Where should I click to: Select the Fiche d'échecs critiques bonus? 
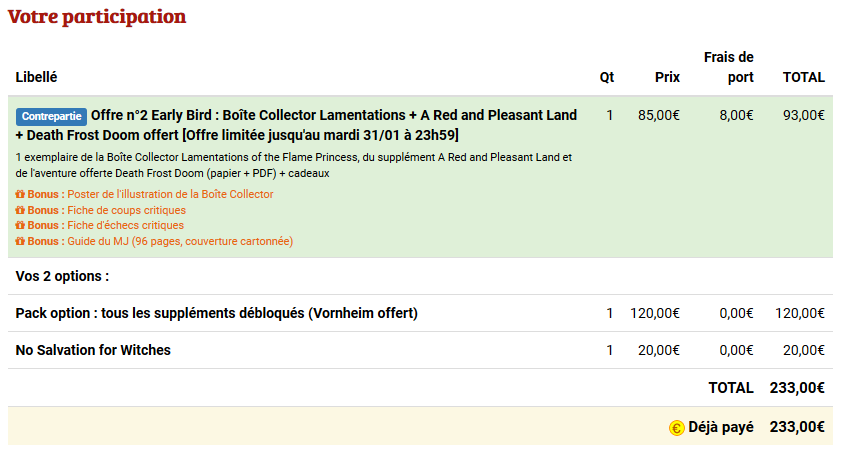pyautogui.click(x=125, y=226)
